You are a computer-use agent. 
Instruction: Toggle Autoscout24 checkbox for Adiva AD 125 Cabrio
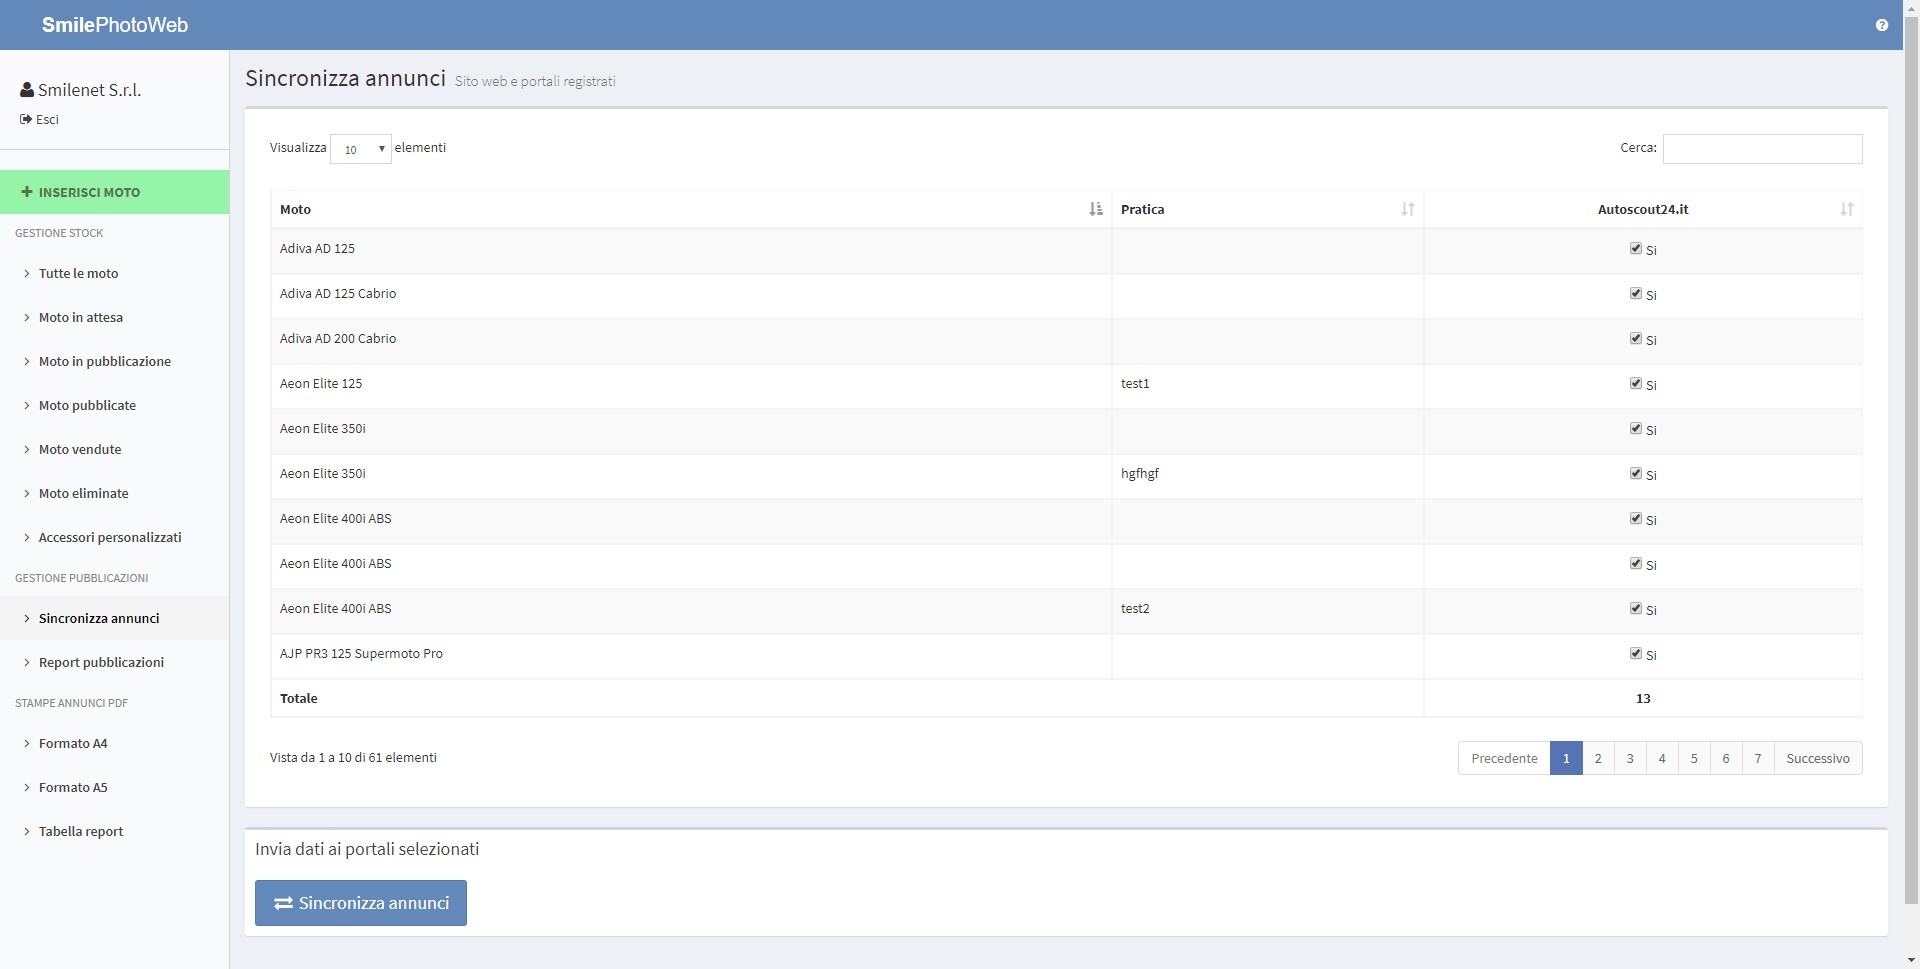[x=1636, y=293]
